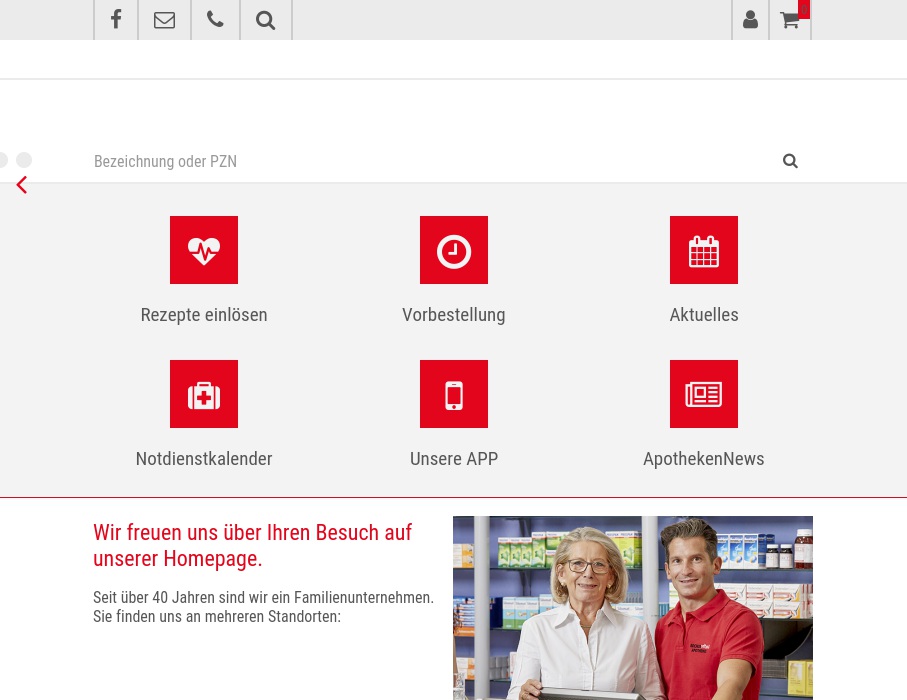Click the Rezepte einlösen link

[204, 314]
